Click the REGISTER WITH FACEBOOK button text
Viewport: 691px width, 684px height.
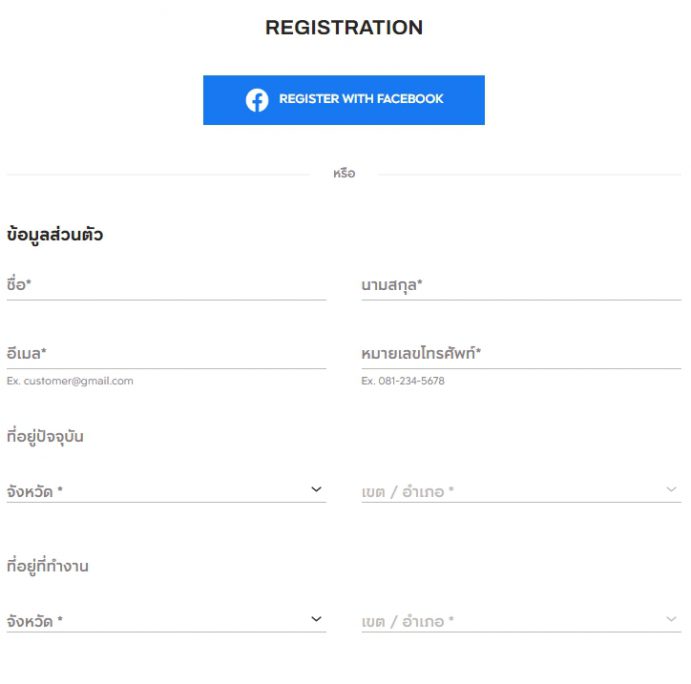[361, 99]
